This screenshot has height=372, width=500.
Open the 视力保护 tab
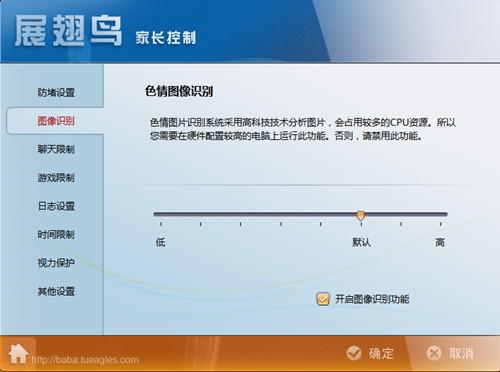56,263
